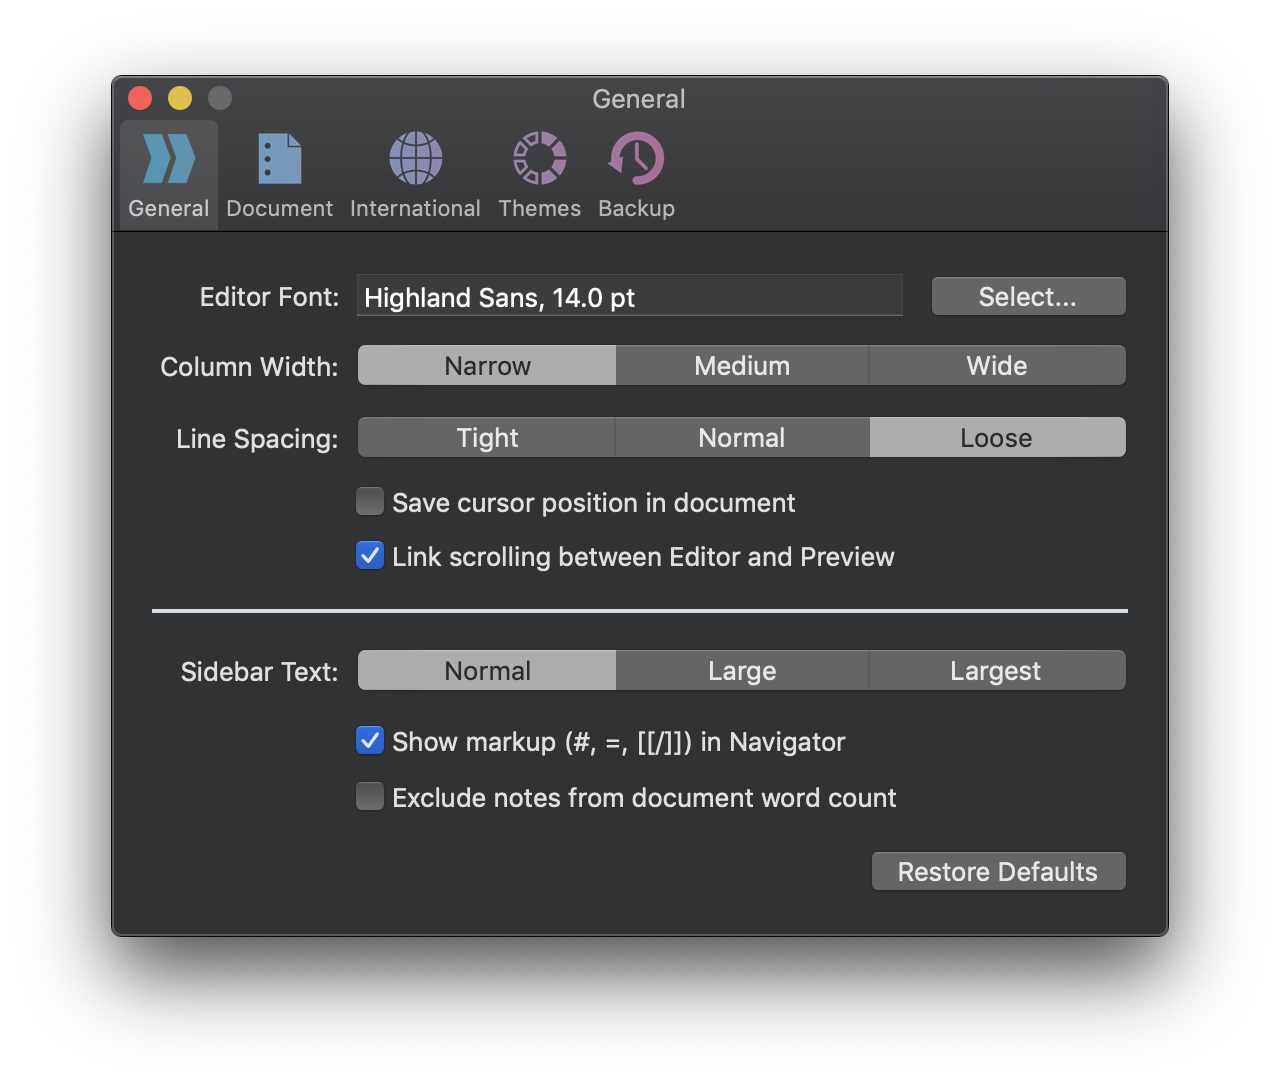Choose Narrow column width
The height and width of the screenshot is (1084, 1280).
click(x=487, y=366)
